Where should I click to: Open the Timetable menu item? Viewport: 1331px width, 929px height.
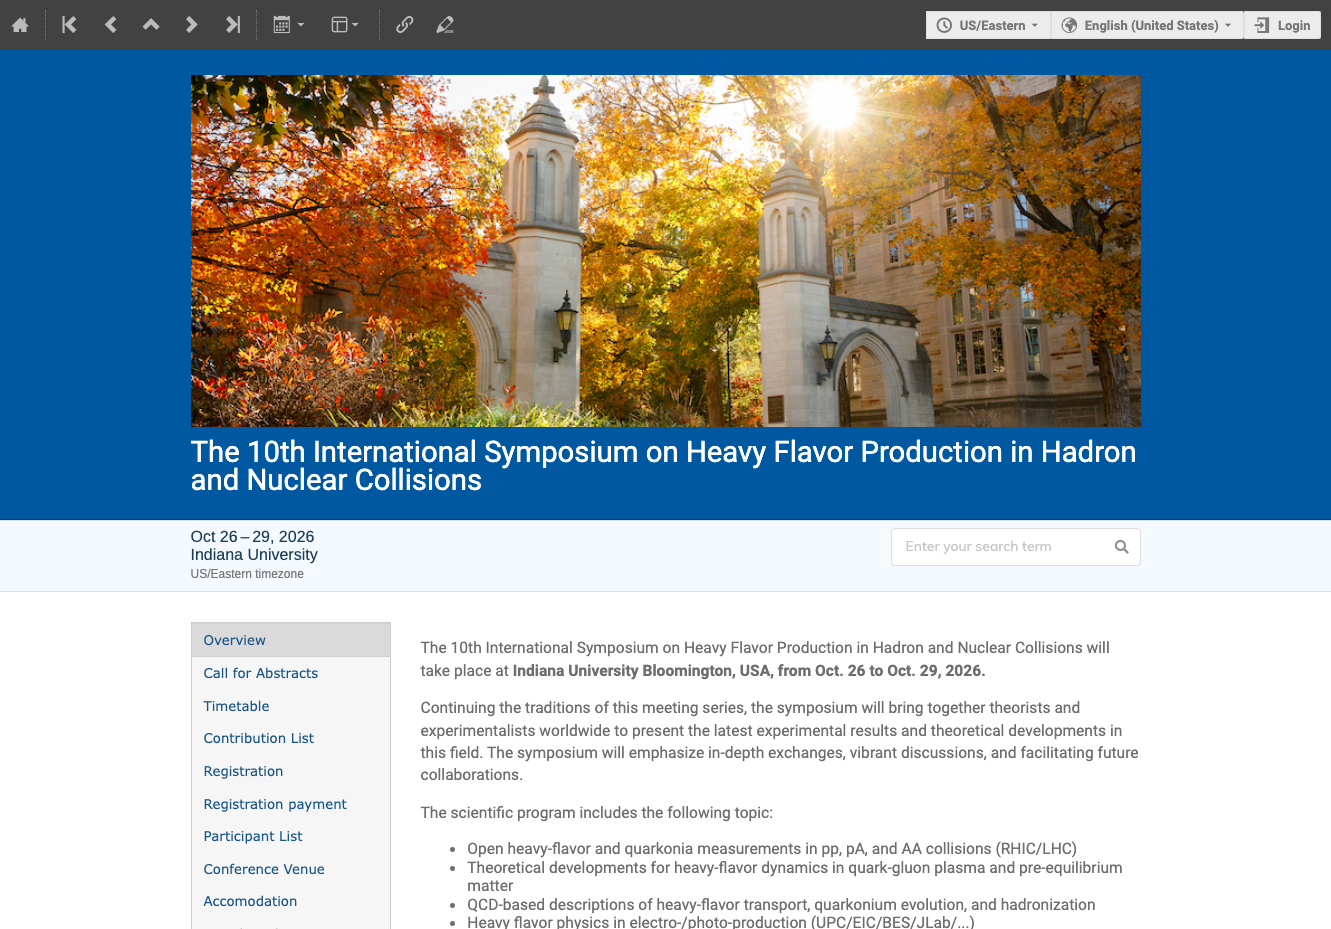pos(236,706)
